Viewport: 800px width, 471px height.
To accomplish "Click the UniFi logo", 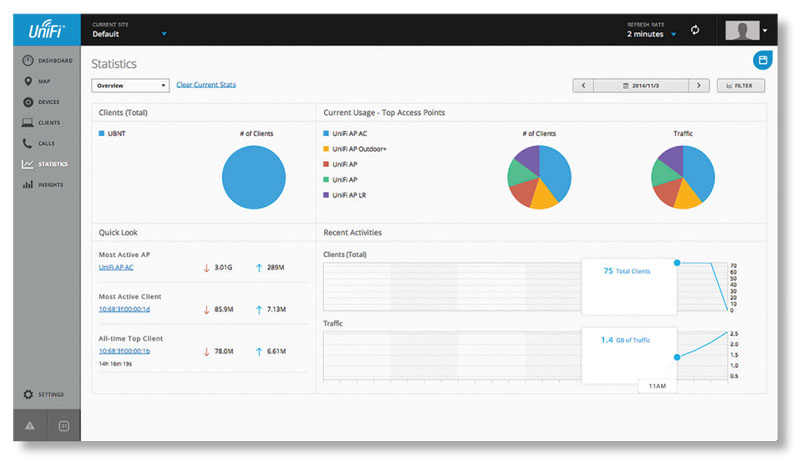I will 46,30.
